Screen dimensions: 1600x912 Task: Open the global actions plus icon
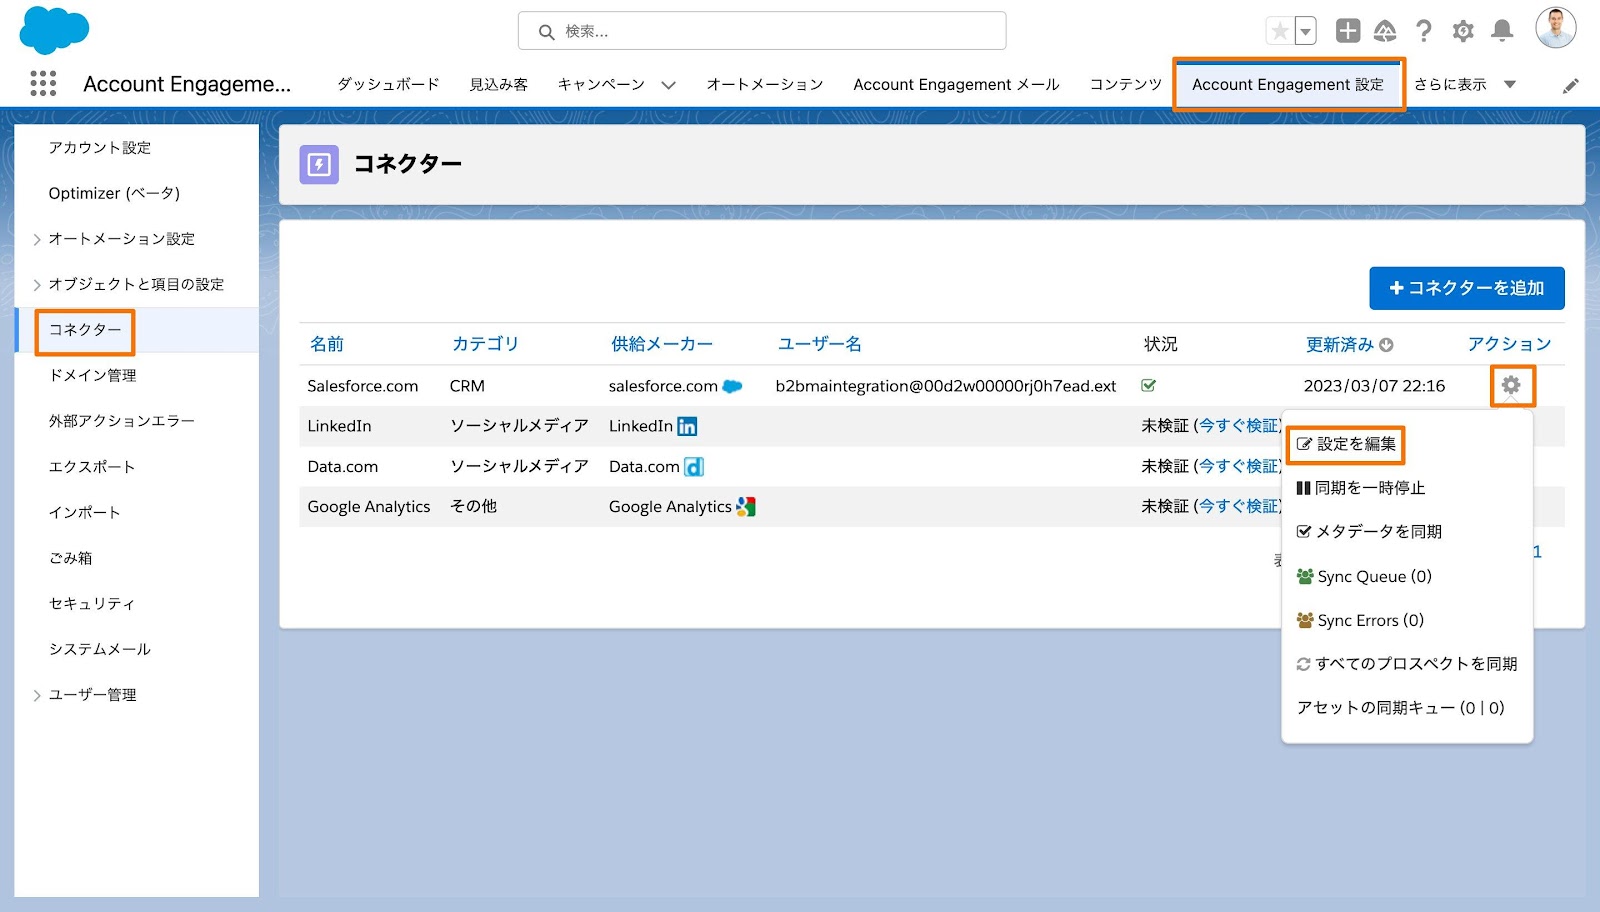tap(1348, 31)
